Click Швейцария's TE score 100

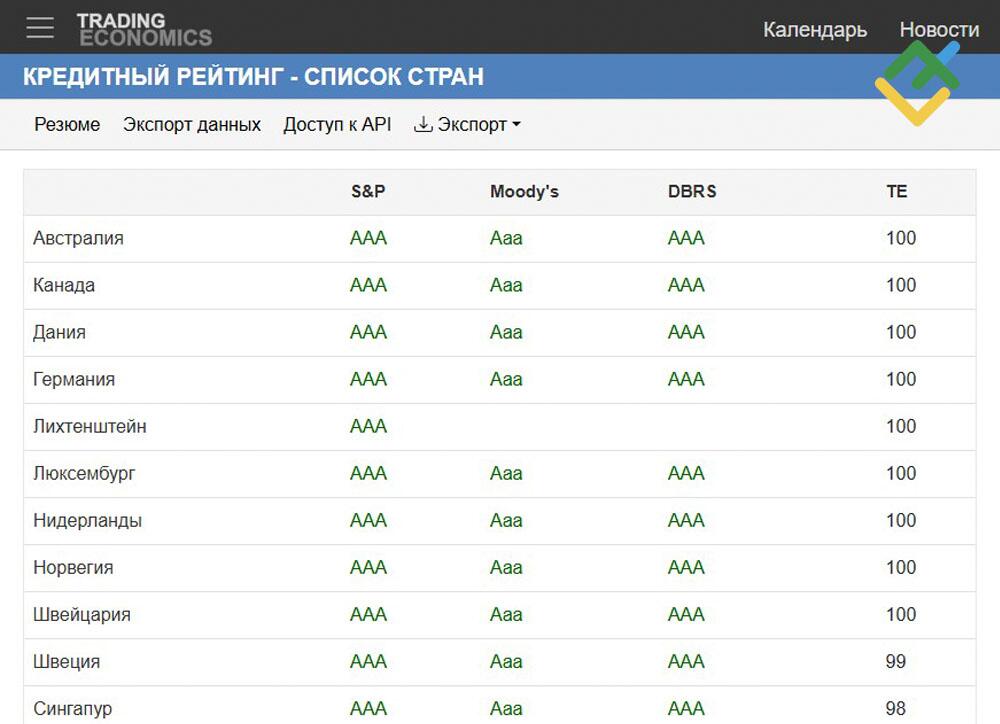point(901,615)
